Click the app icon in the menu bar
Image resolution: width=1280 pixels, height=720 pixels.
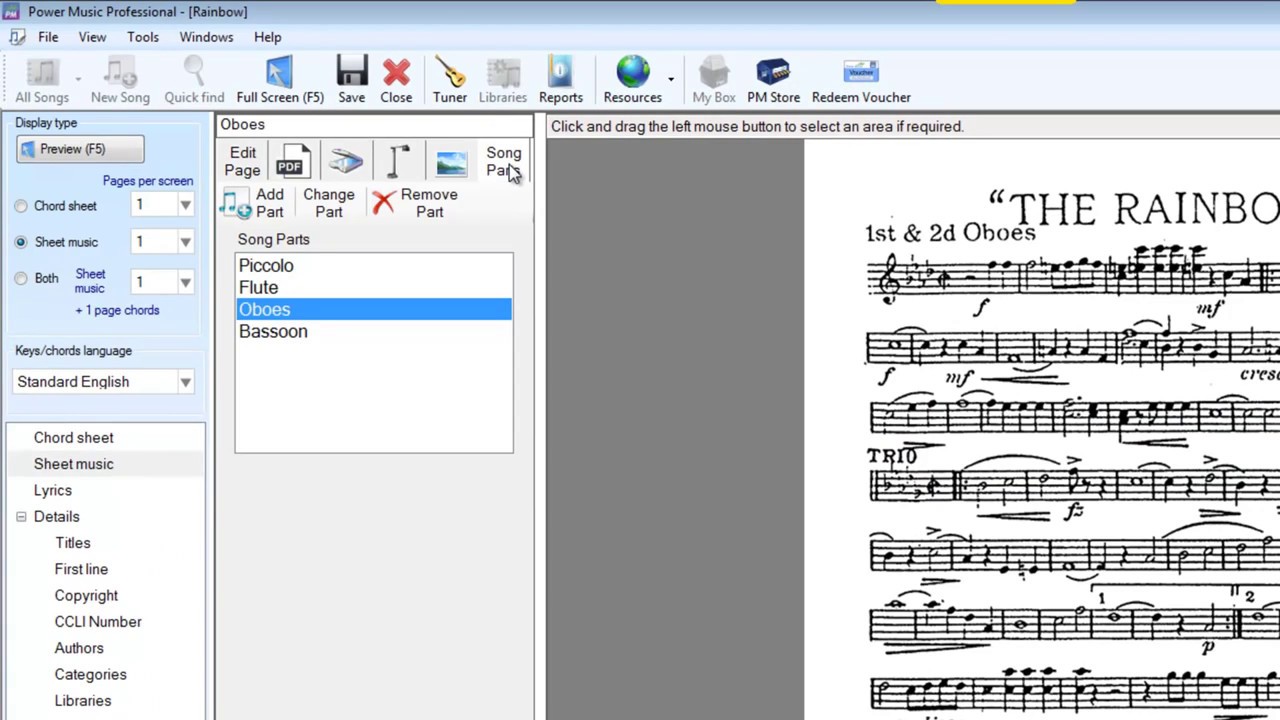[17, 37]
